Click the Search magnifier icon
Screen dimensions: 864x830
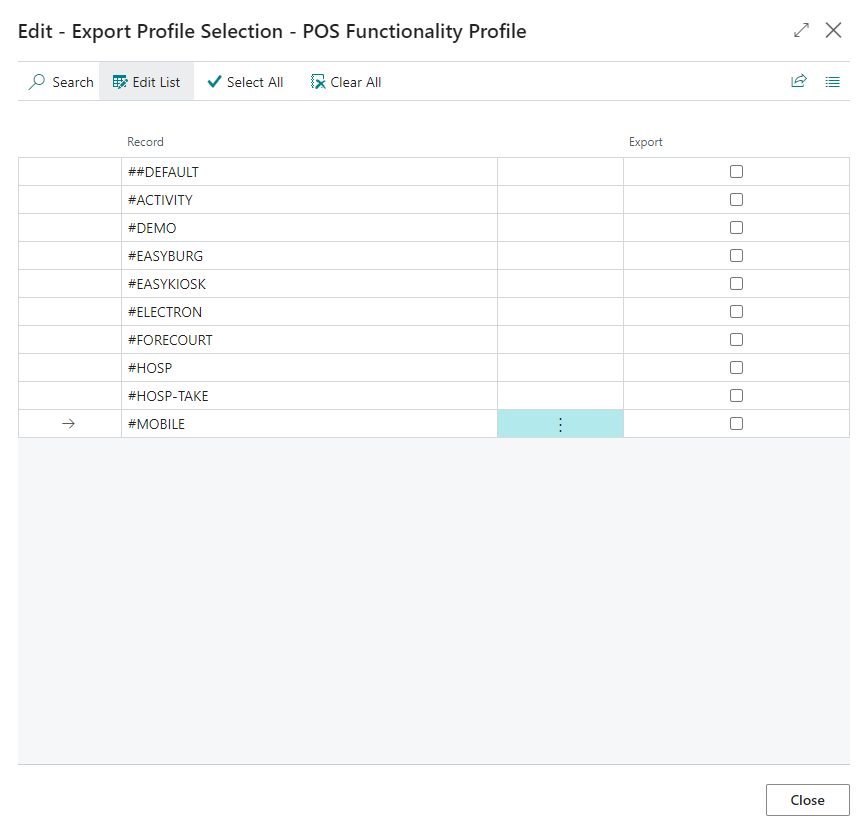pyautogui.click(x=37, y=82)
